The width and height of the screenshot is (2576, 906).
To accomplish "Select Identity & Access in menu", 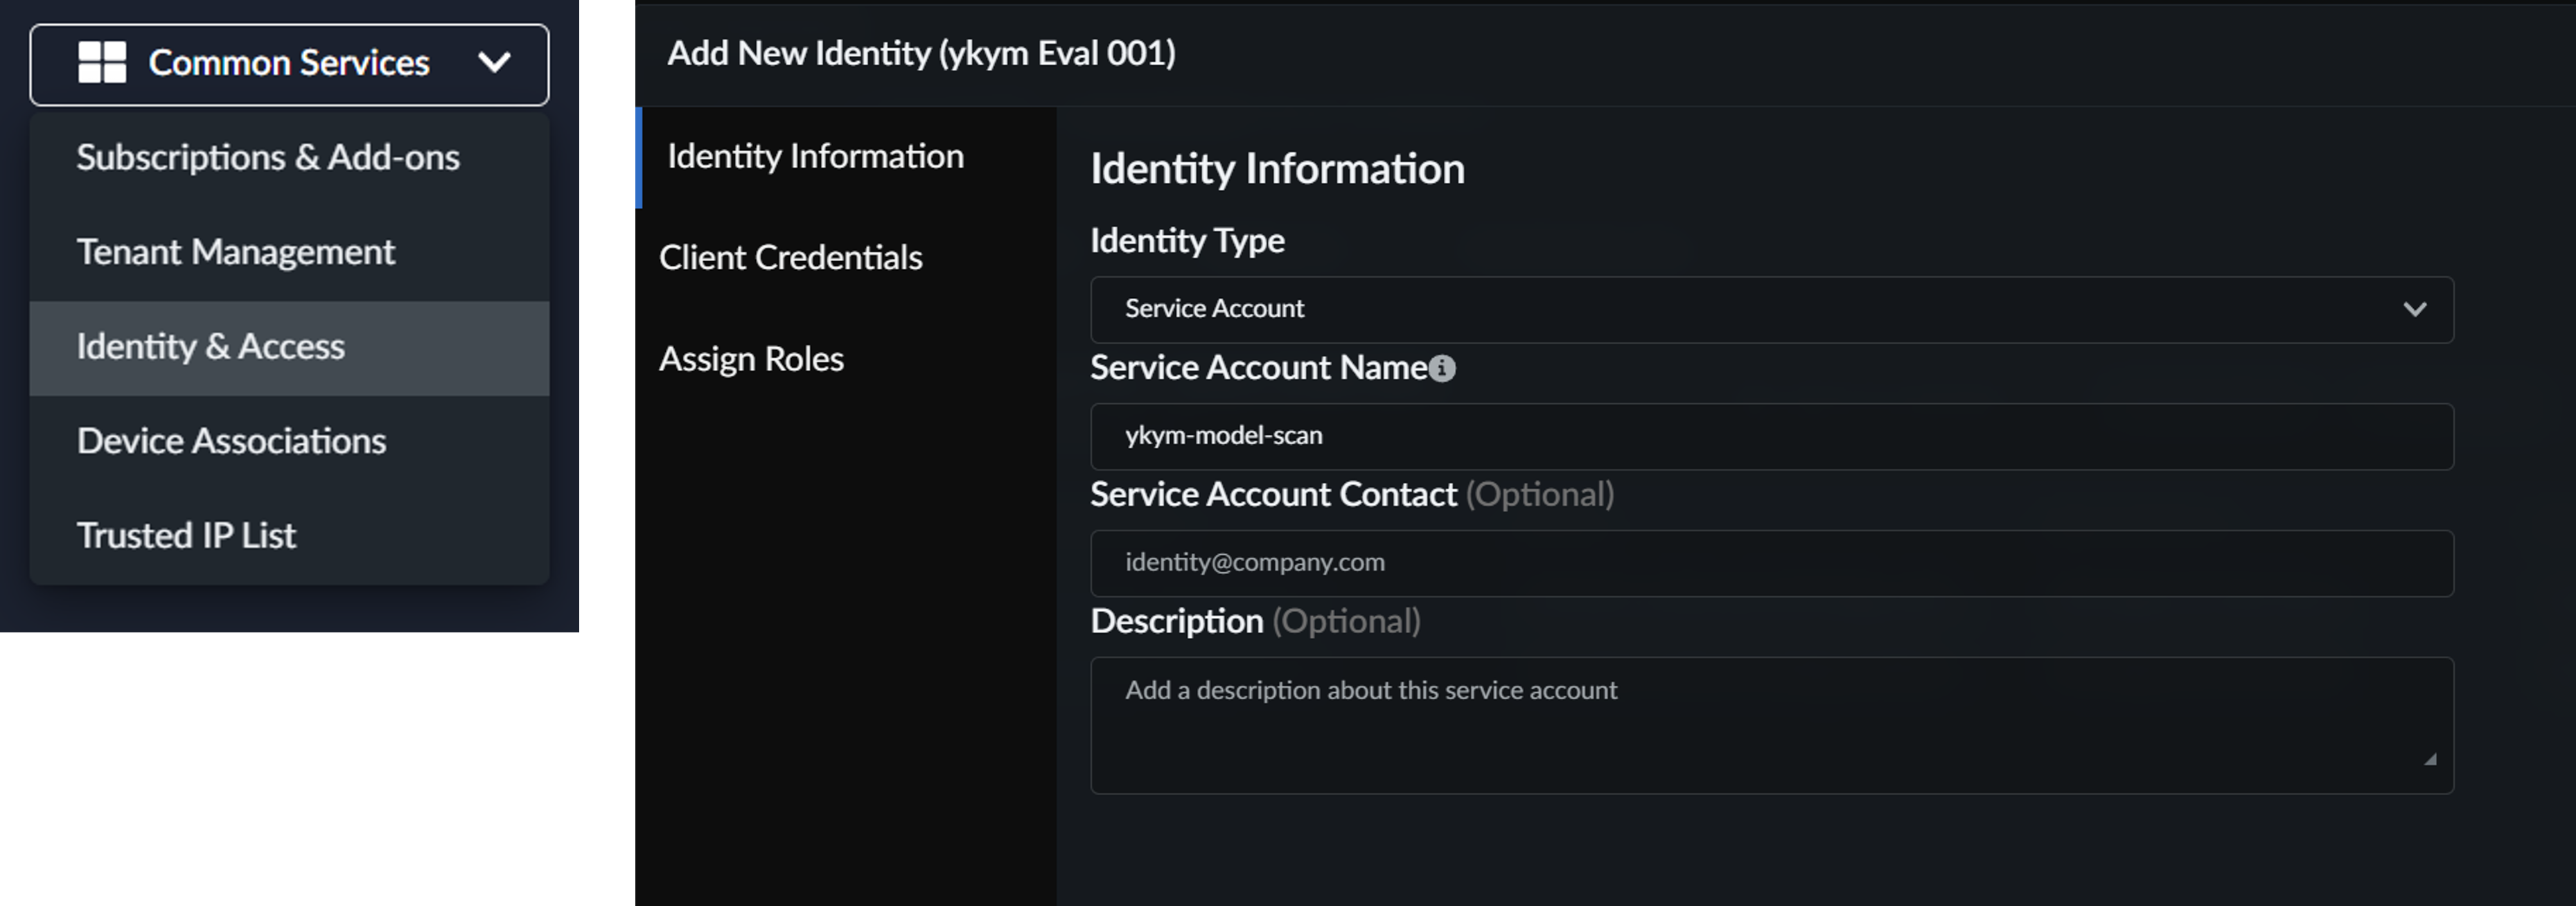I will point(211,347).
